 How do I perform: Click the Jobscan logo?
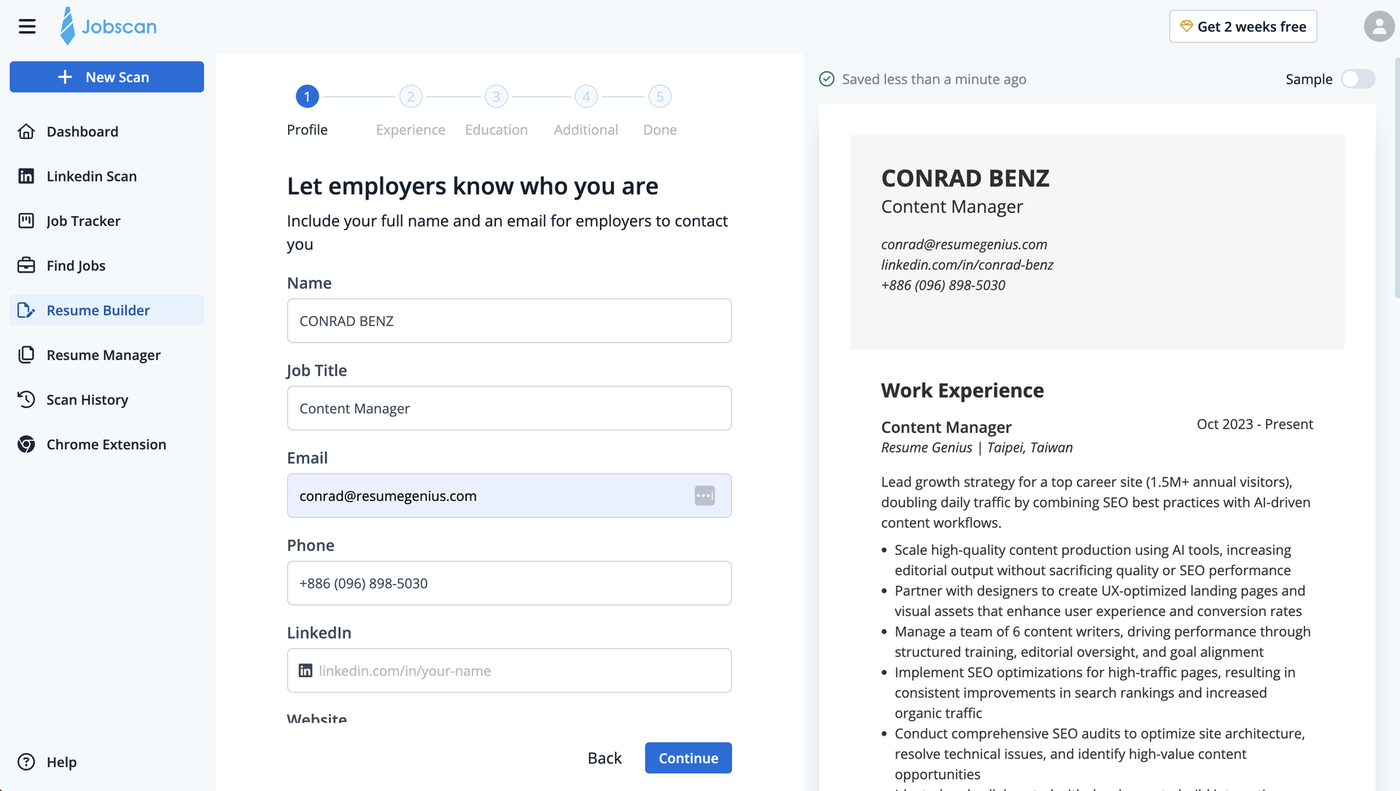pyautogui.click(x=108, y=26)
